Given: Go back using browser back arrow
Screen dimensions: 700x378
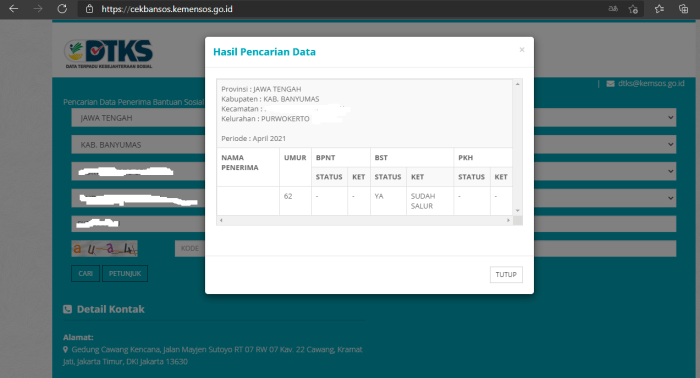Looking at the screenshot, I should (13, 9).
